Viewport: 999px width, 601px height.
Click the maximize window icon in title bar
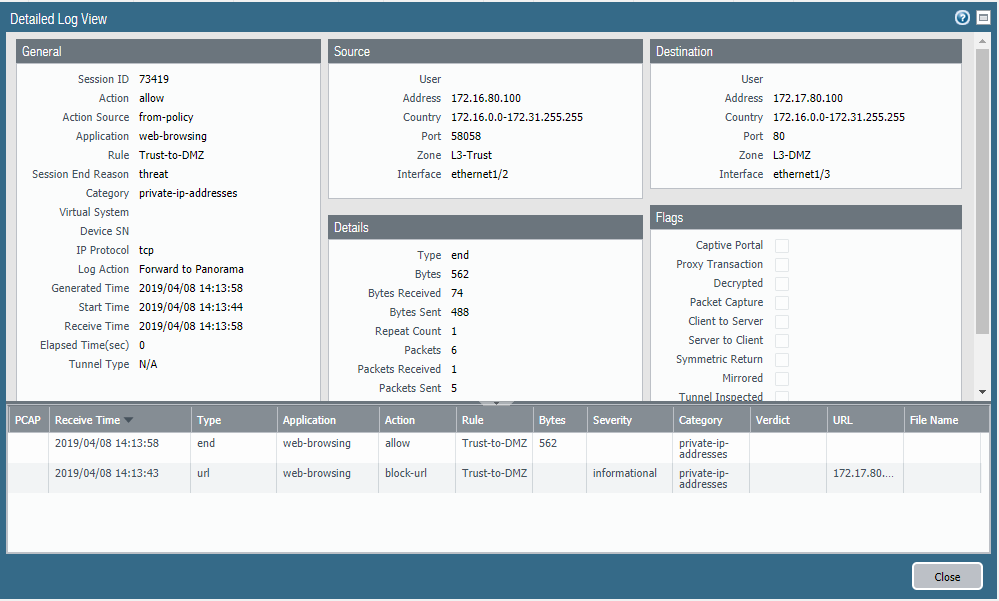pyautogui.click(x=983, y=18)
